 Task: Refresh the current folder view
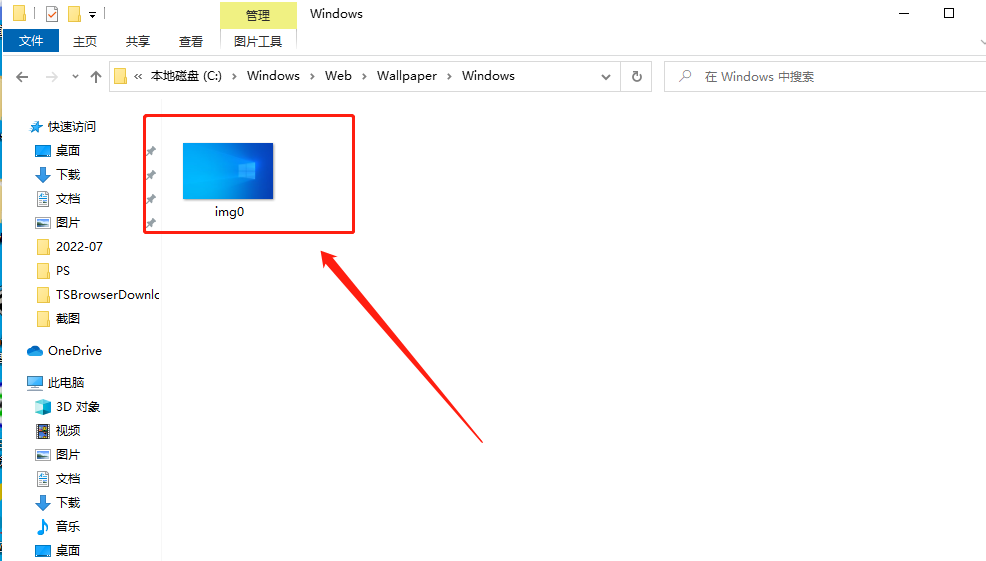tap(636, 76)
